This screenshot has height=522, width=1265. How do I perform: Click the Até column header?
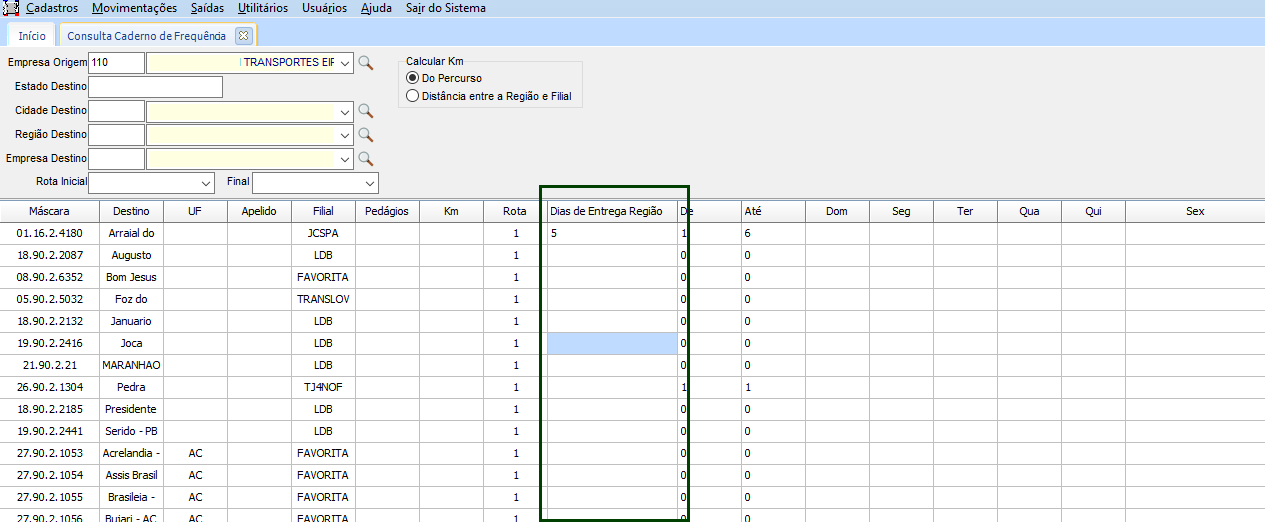point(773,211)
